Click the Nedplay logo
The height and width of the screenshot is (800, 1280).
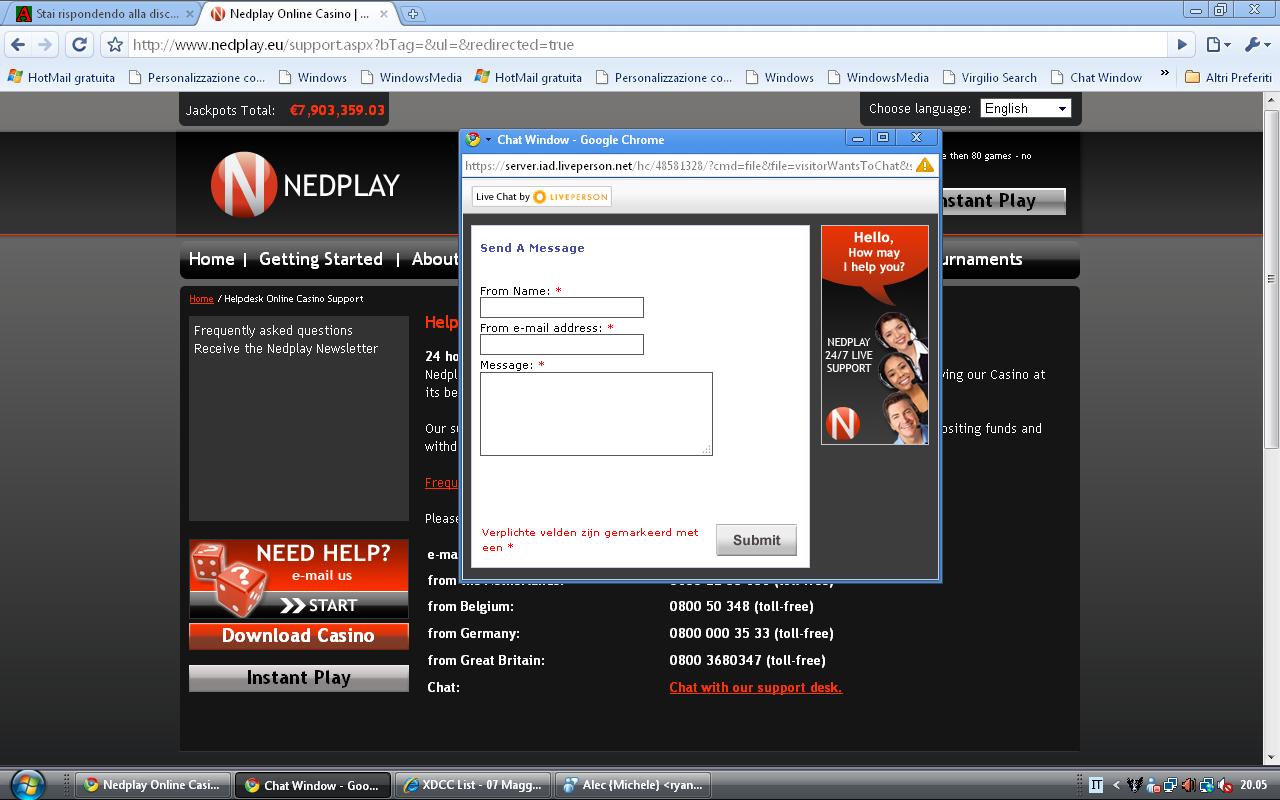pyautogui.click(x=305, y=185)
